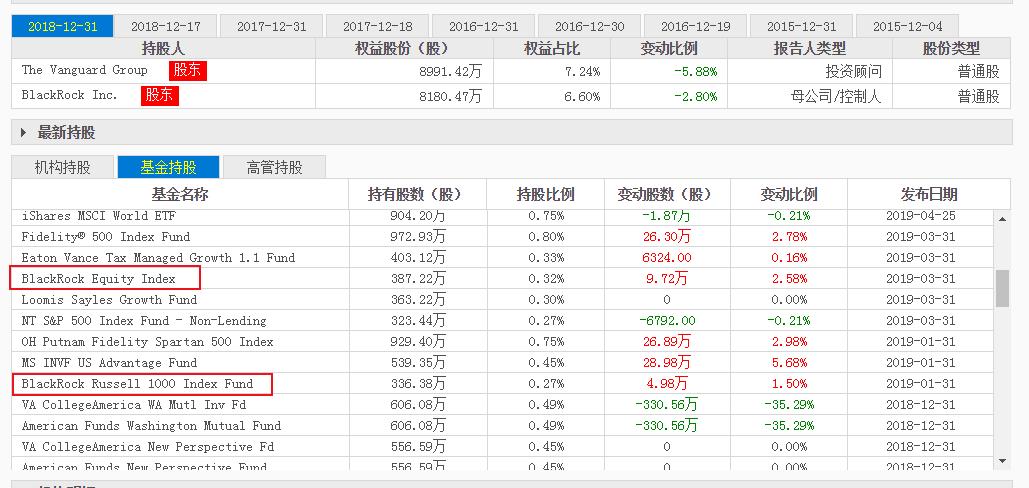Sort by 发布日期 column header
Image resolution: width=1029 pixels, height=488 pixels.
coord(921,194)
